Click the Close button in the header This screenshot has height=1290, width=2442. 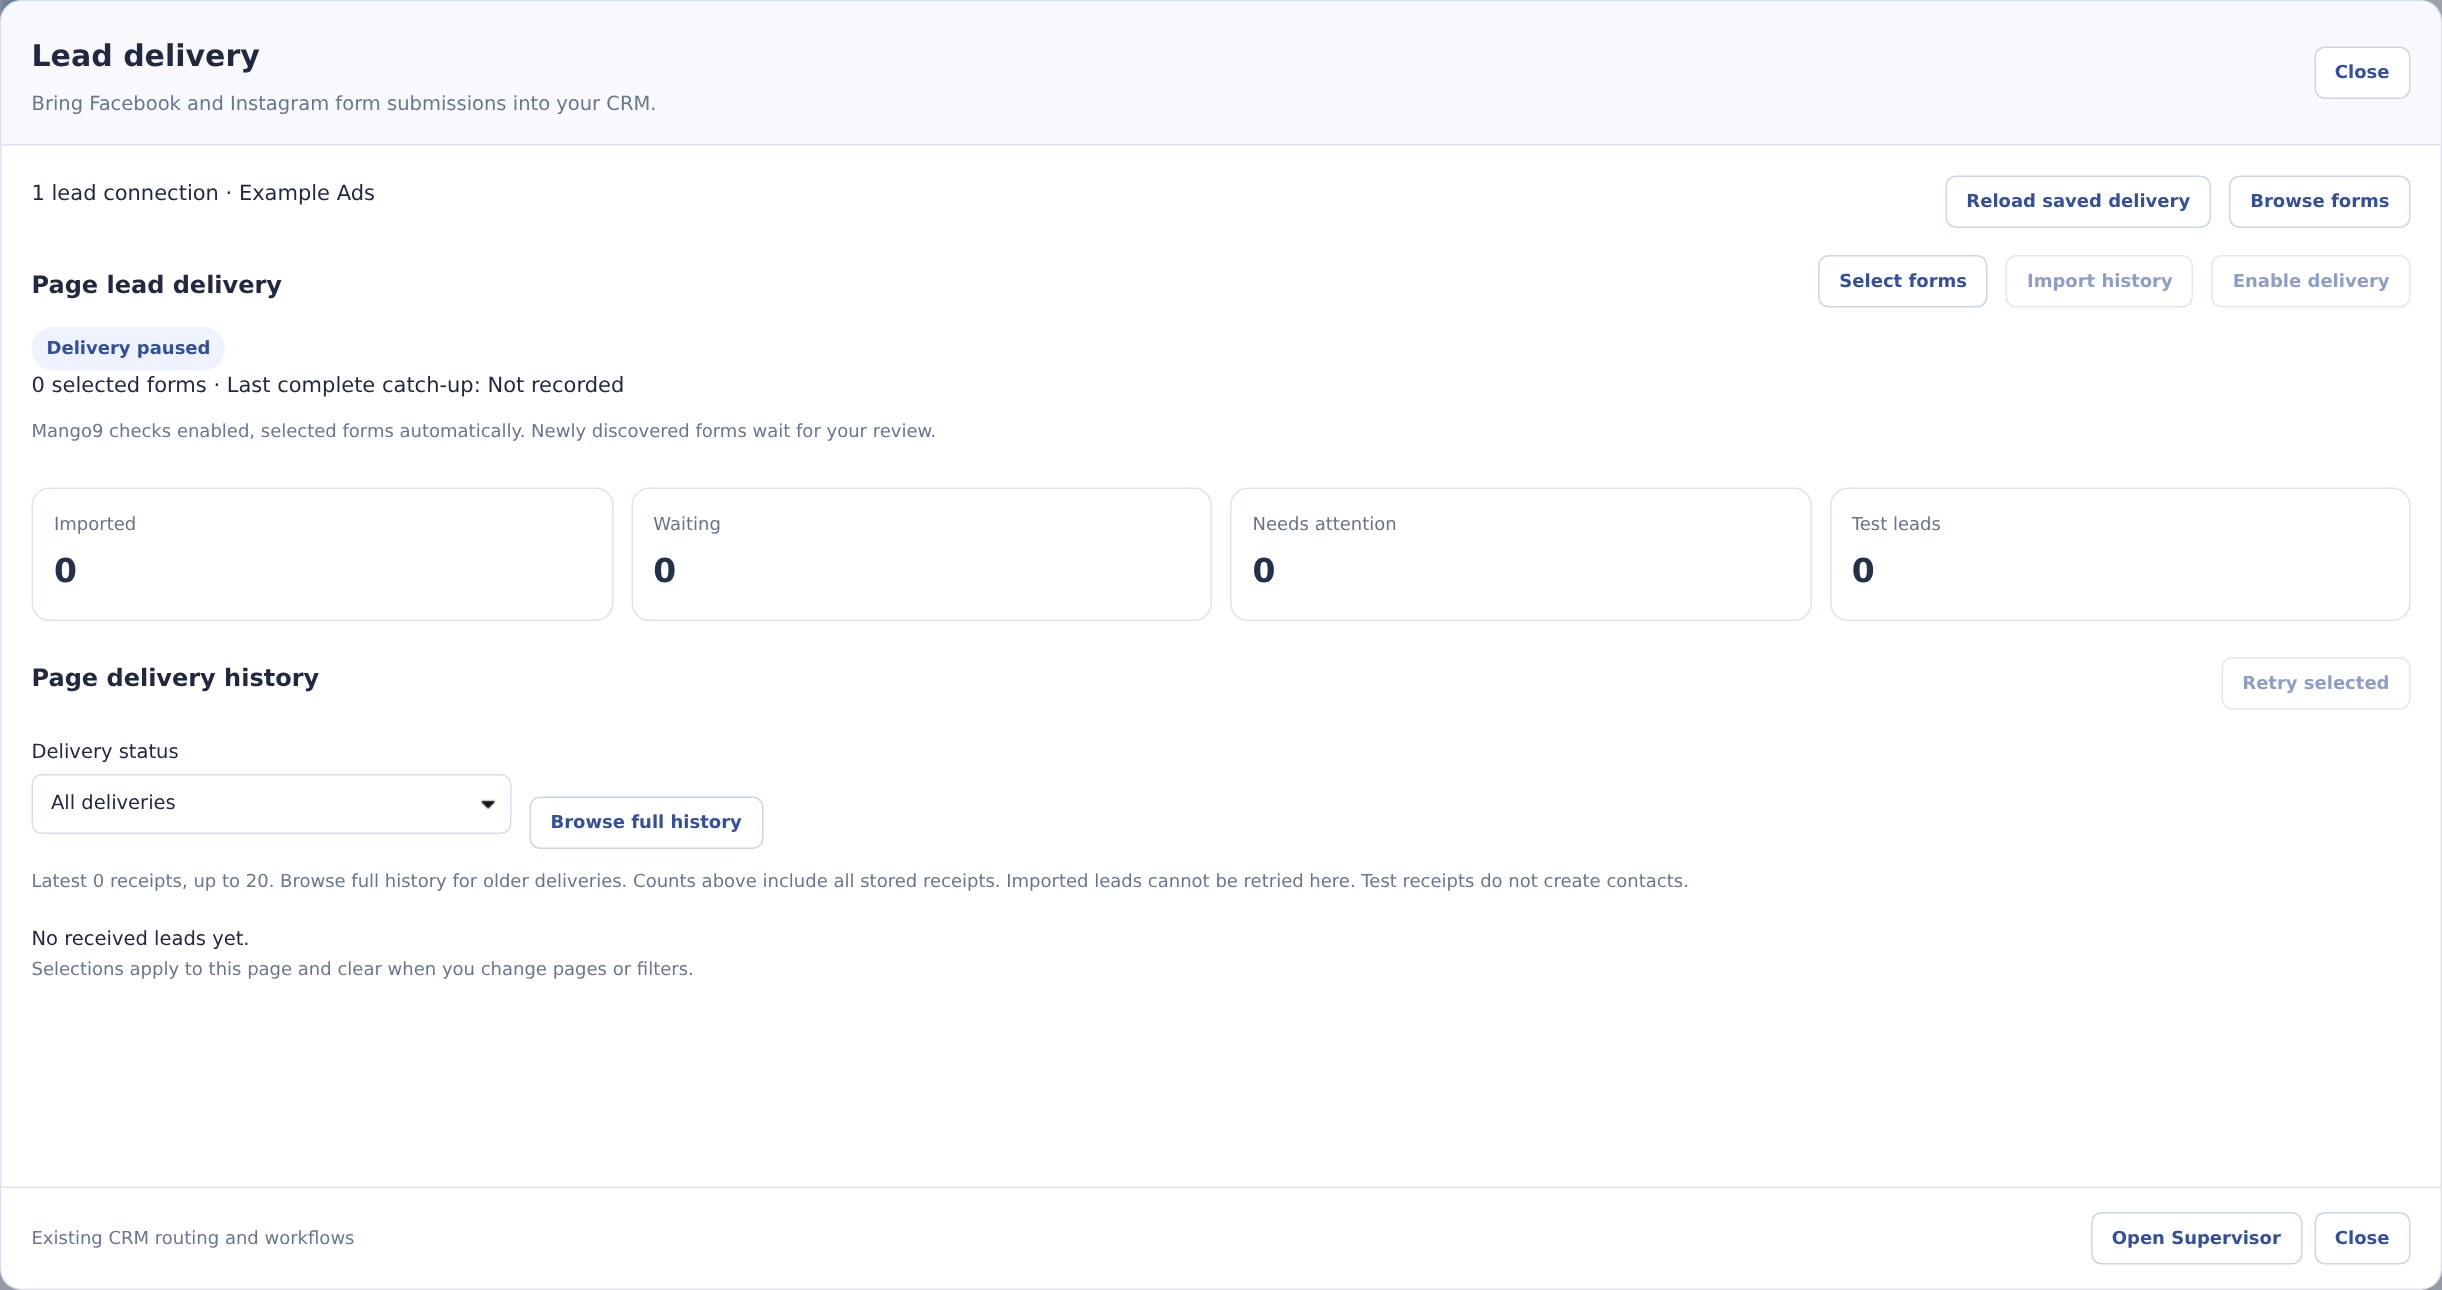[2361, 72]
